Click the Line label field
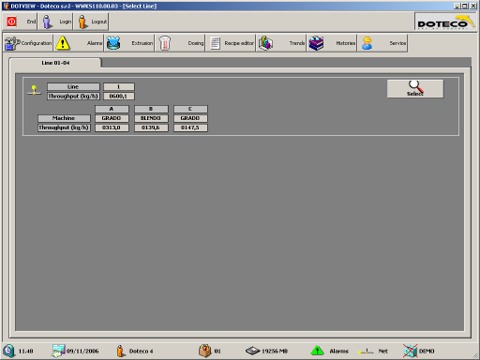This screenshot has height=360, width=480. pyautogui.click(x=73, y=87)
